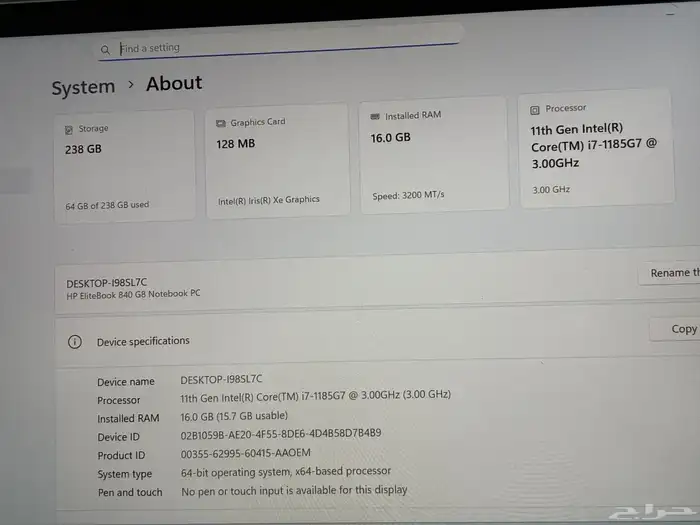Click the Find a setting search box
The width and height of the screenshot is (700, 525).
[280, 43]
